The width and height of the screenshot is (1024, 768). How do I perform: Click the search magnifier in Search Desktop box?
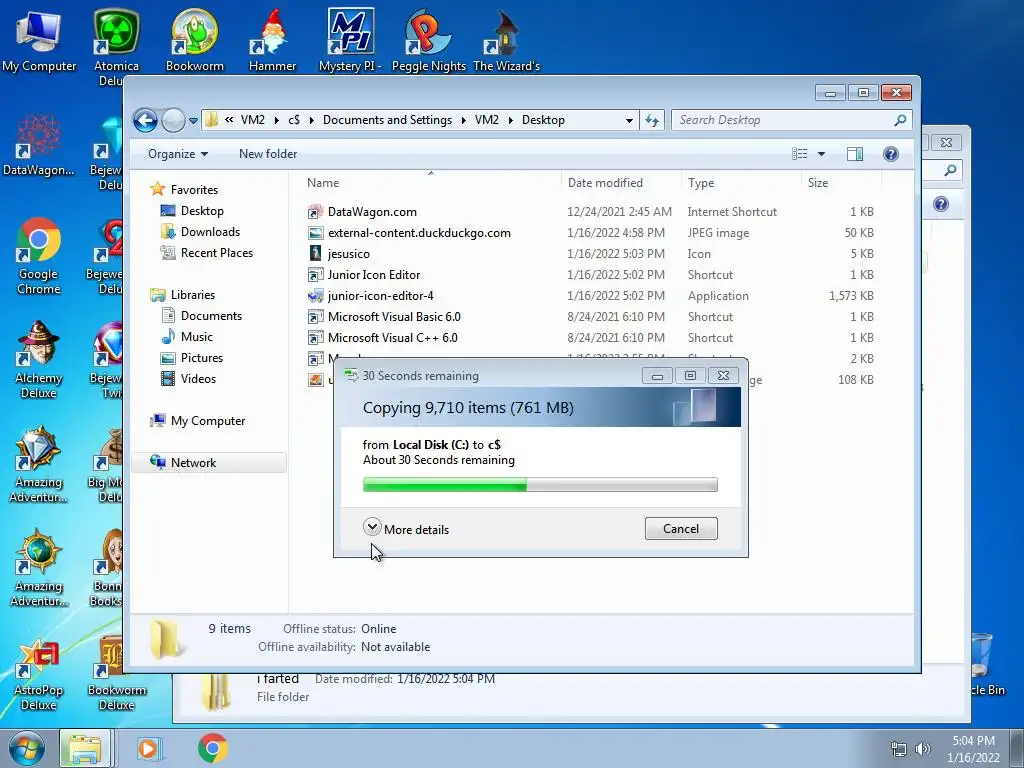[900, 120]
